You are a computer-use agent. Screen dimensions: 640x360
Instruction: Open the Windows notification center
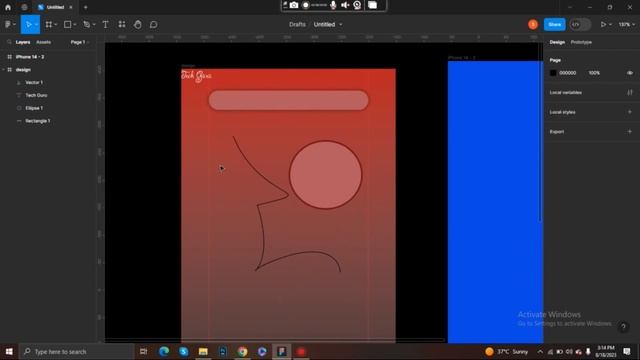pos(627,351)
